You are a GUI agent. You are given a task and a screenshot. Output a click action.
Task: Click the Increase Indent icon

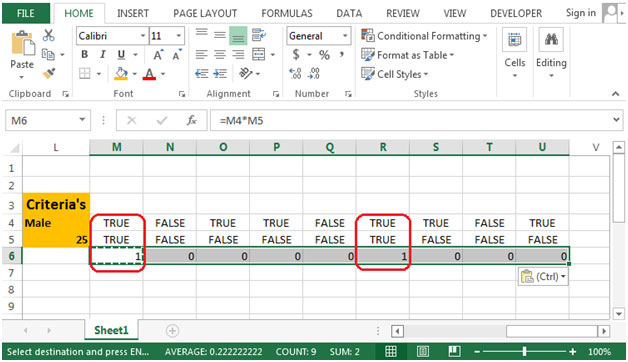point(220,73)
